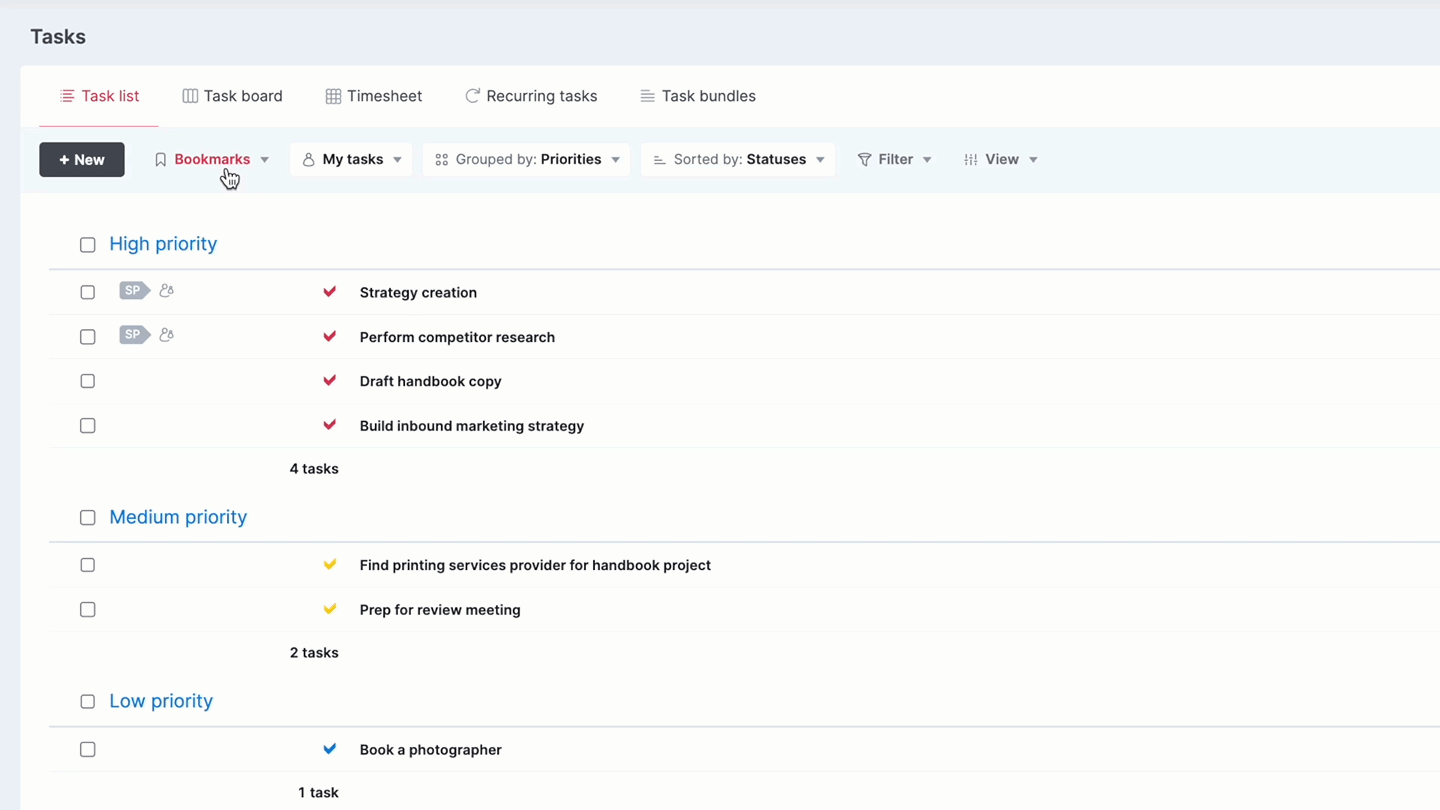This screenshot has width=1440, height=810.
Task: Click the Timesheet grid icon
Action: tap(333, 96)
